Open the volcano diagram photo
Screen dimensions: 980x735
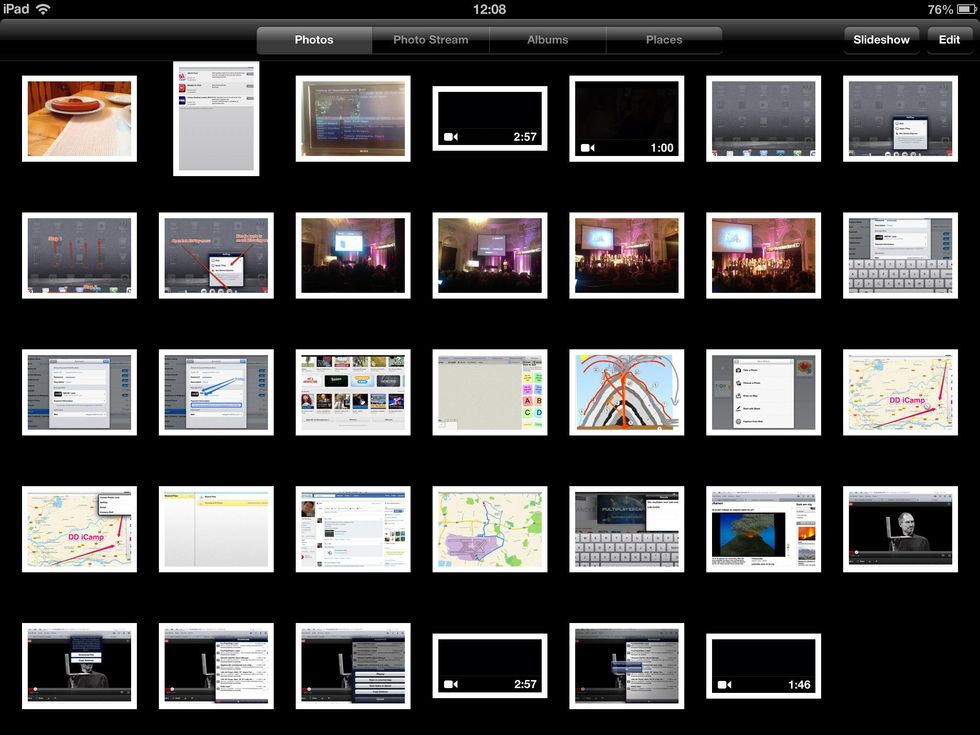(627, 392)
